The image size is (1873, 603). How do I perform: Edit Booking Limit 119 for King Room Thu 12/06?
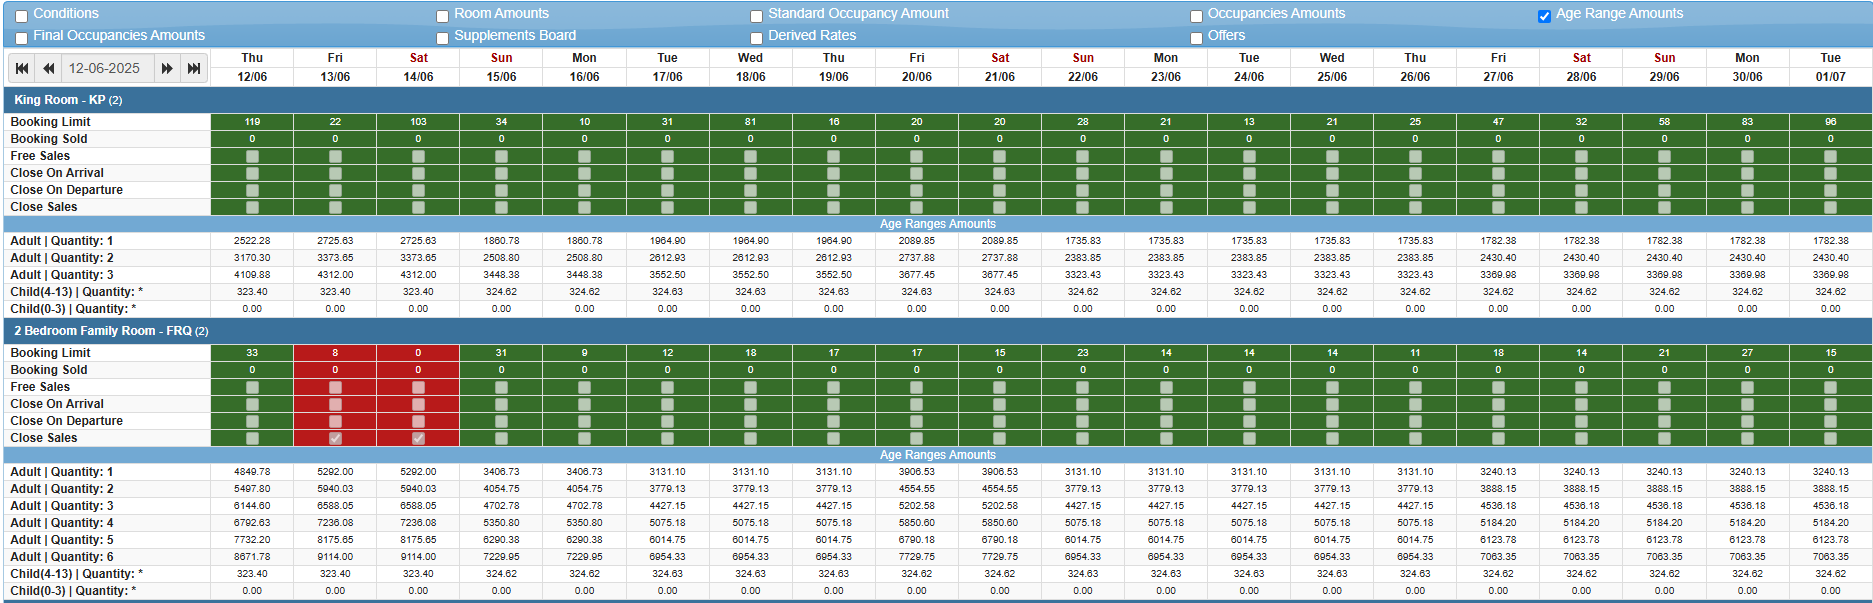251,121
